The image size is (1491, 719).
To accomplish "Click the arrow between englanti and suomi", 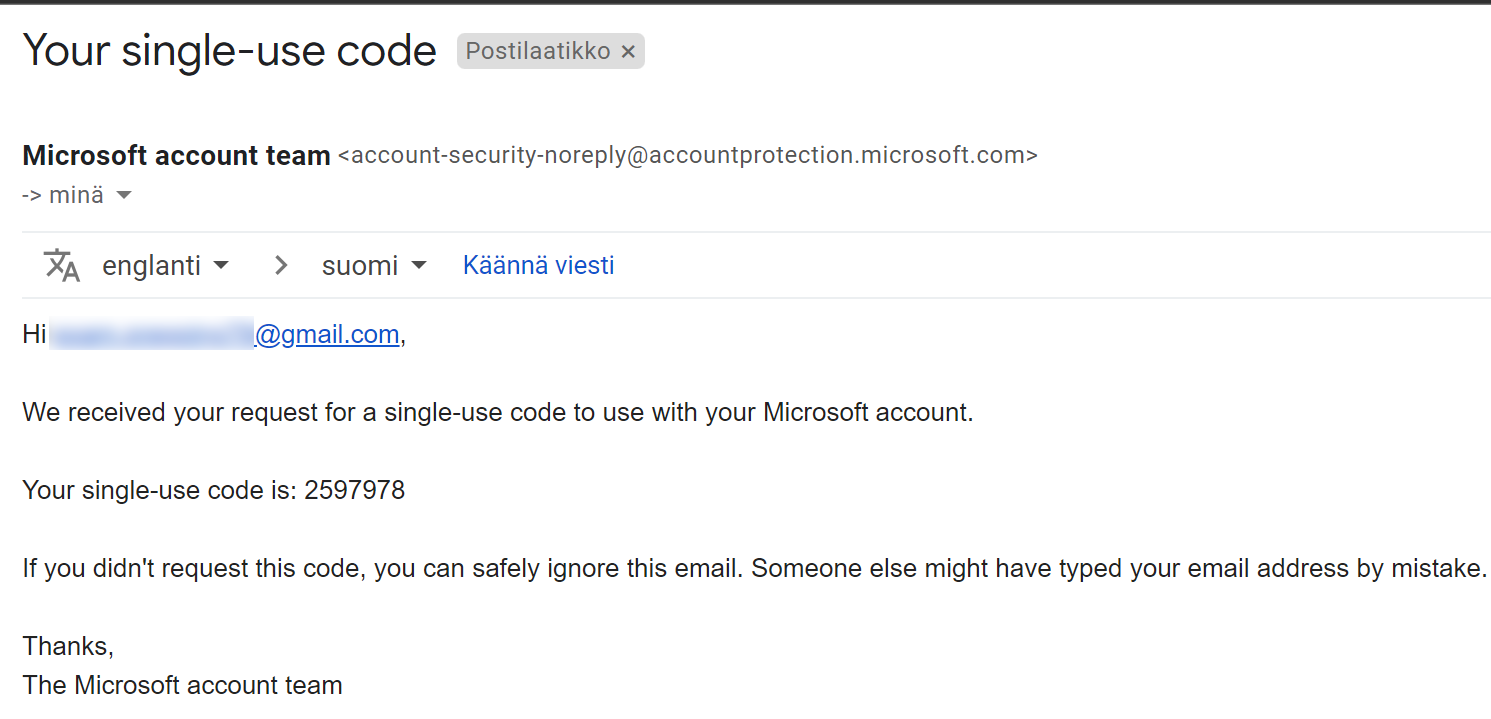I will coord(281,265).
